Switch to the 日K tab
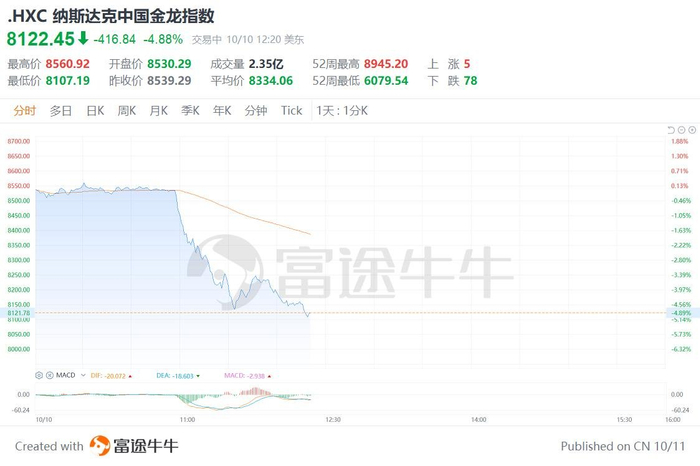This screenshot has width=700, height=466. tap(95, 111)
